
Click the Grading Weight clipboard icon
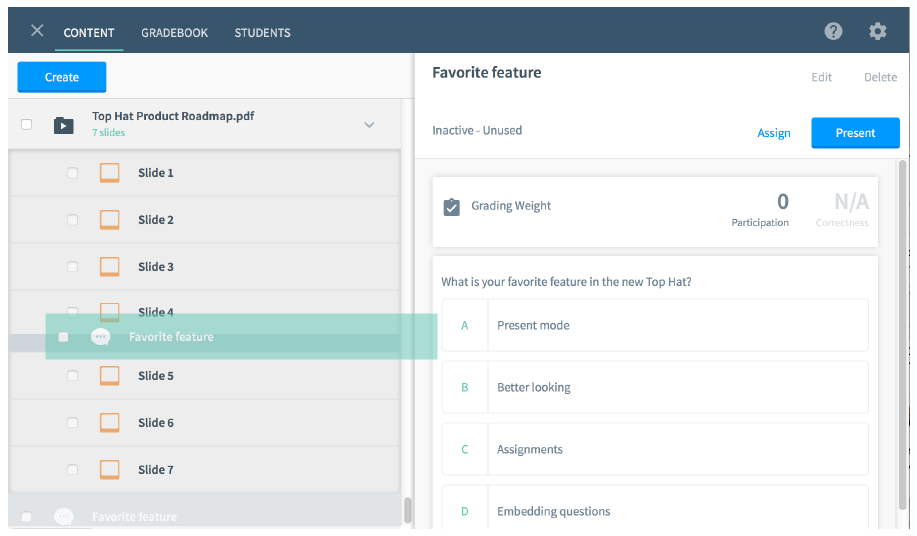coord(451,207)
